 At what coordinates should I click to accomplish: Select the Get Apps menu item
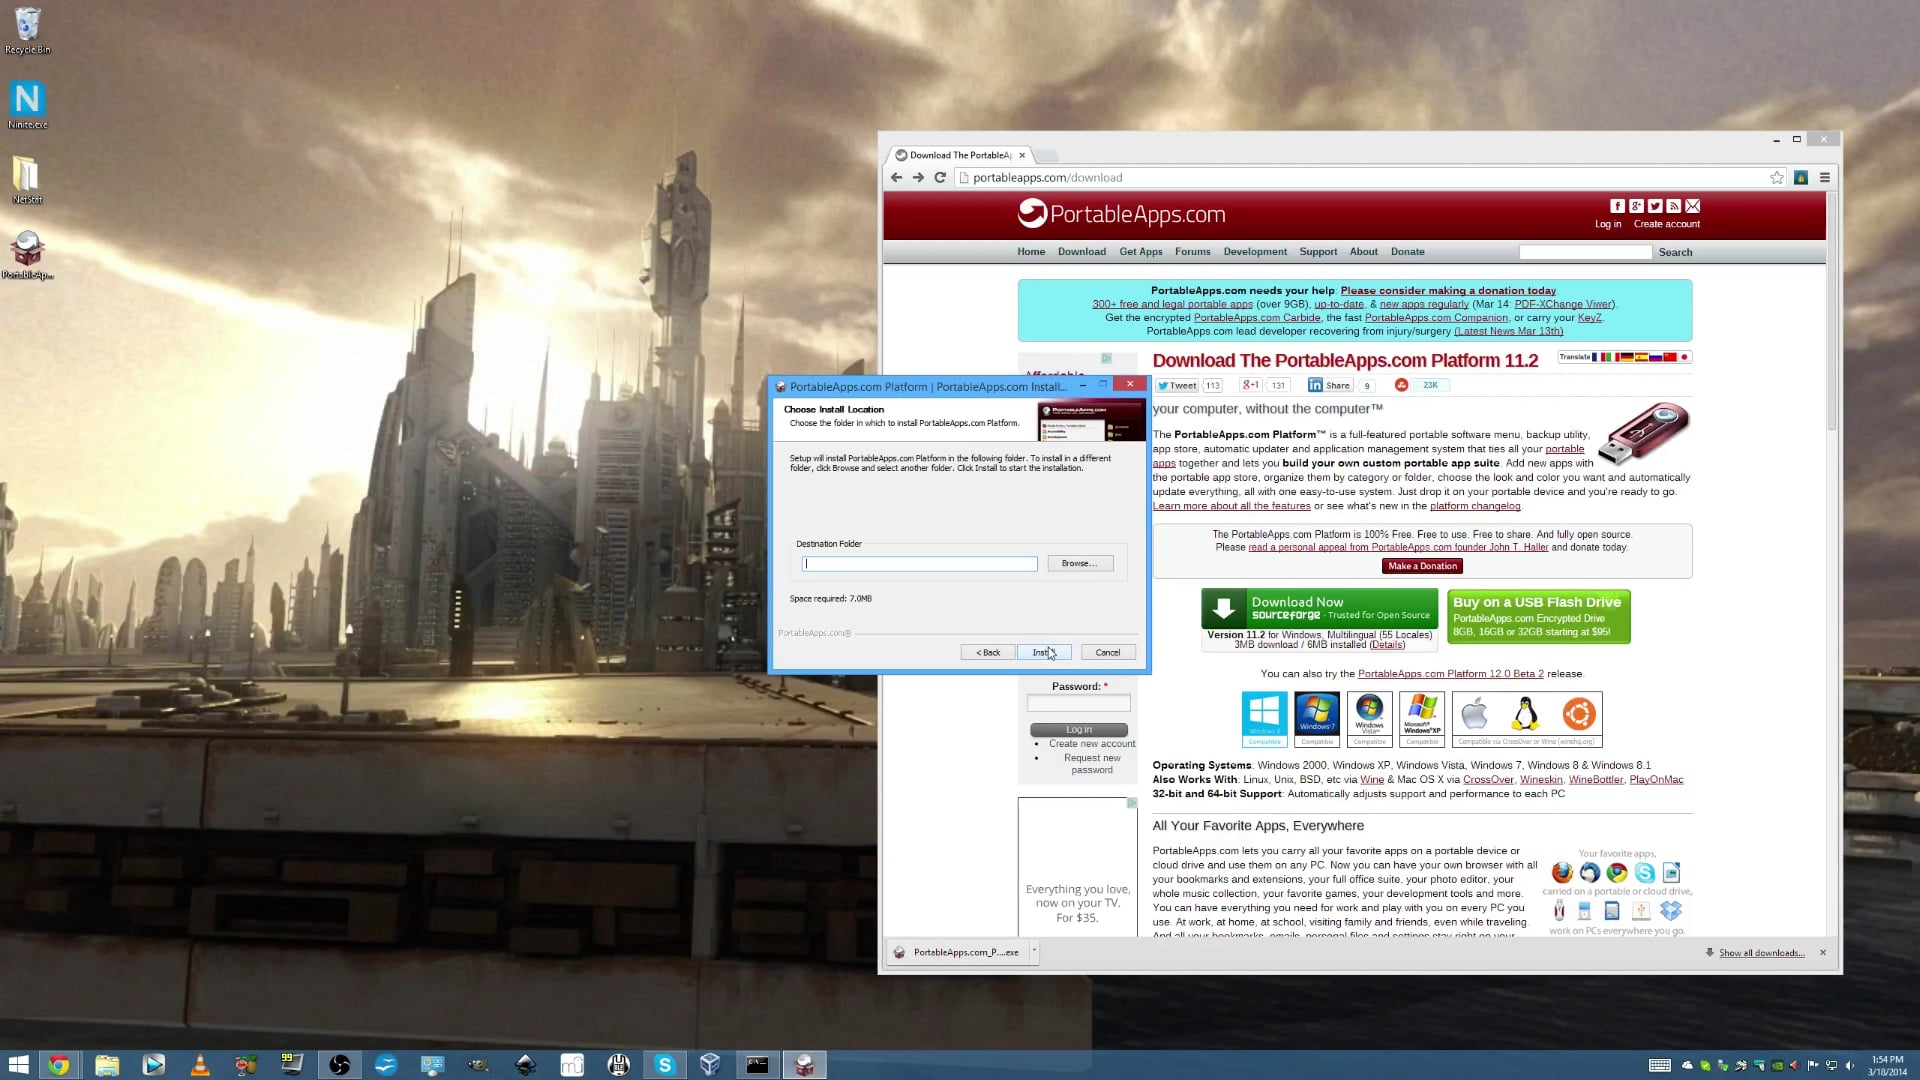pos(1141,252)
